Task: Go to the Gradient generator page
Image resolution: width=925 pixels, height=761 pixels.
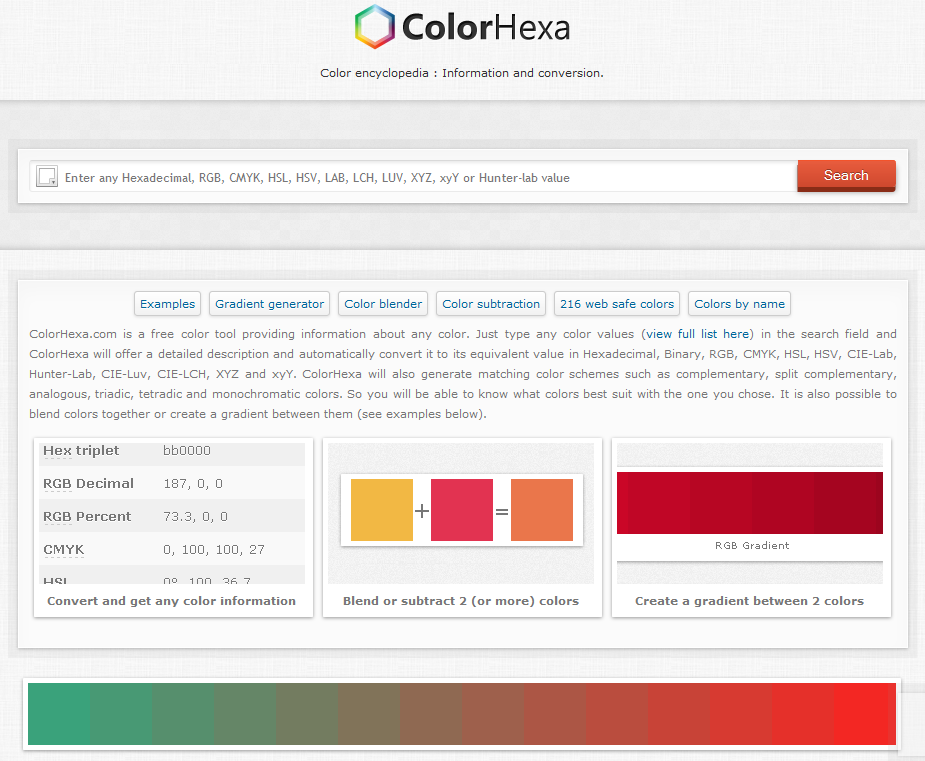Action: pyautogui.click(x=270, y=304)
